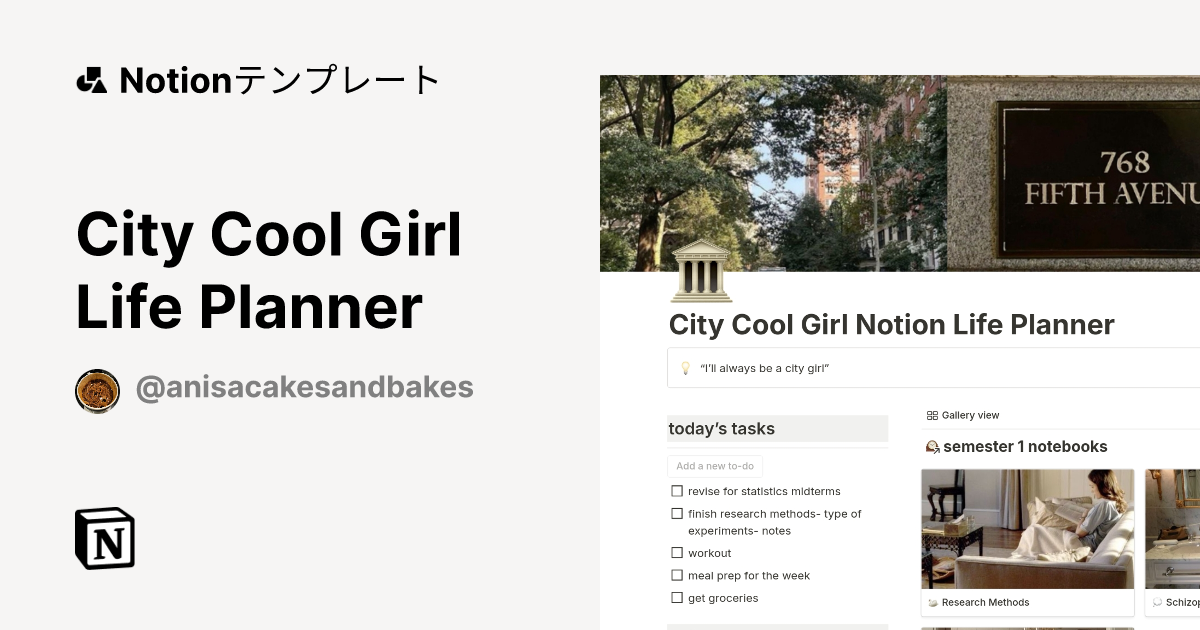
Task: Click the Research Methods card thumbnail image
Action: 1028,528
